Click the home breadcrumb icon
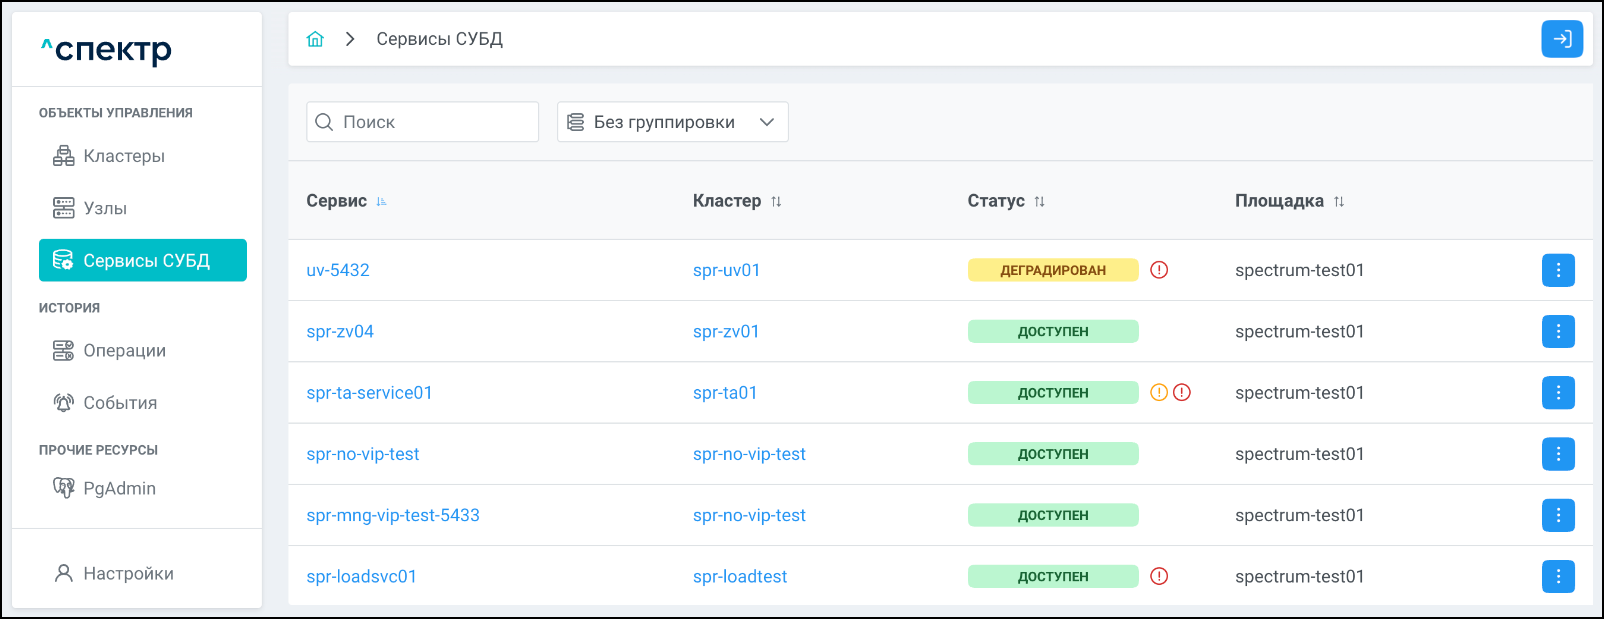This screenshot has width=1604, height=620. 315,39
